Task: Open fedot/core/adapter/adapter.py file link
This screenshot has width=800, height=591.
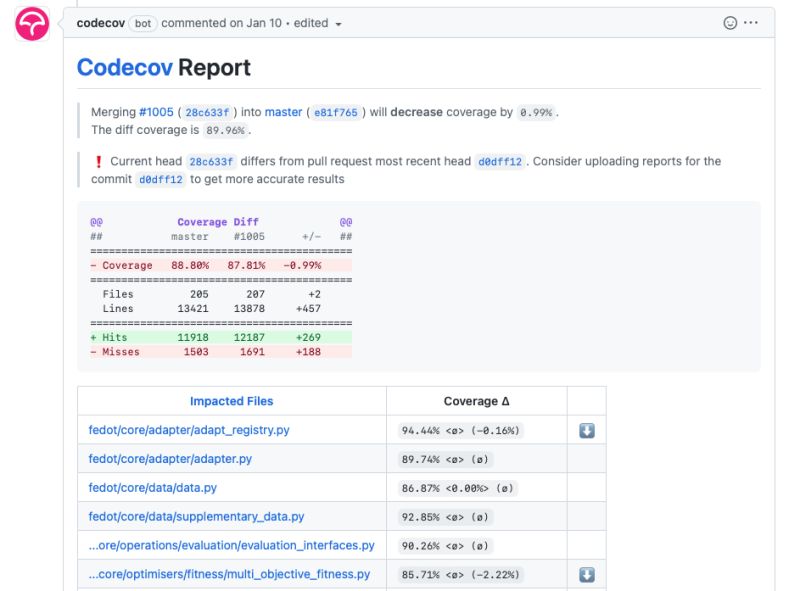Action: 170,459
